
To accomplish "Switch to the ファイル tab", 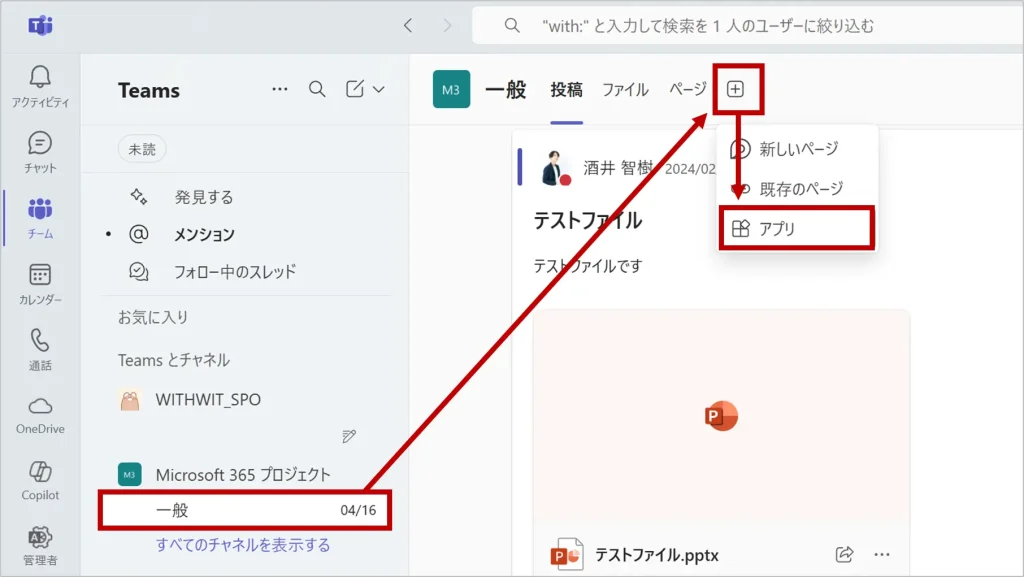I will point(625,89).
